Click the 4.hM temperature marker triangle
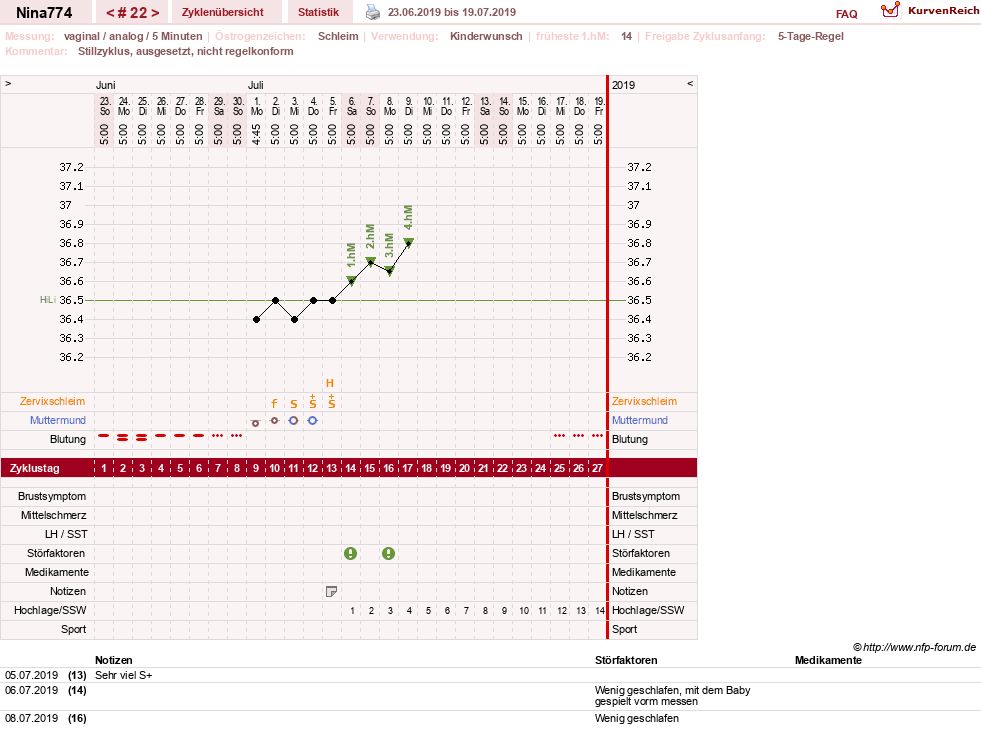Screen dimensions: 981x753 point(409,243)
